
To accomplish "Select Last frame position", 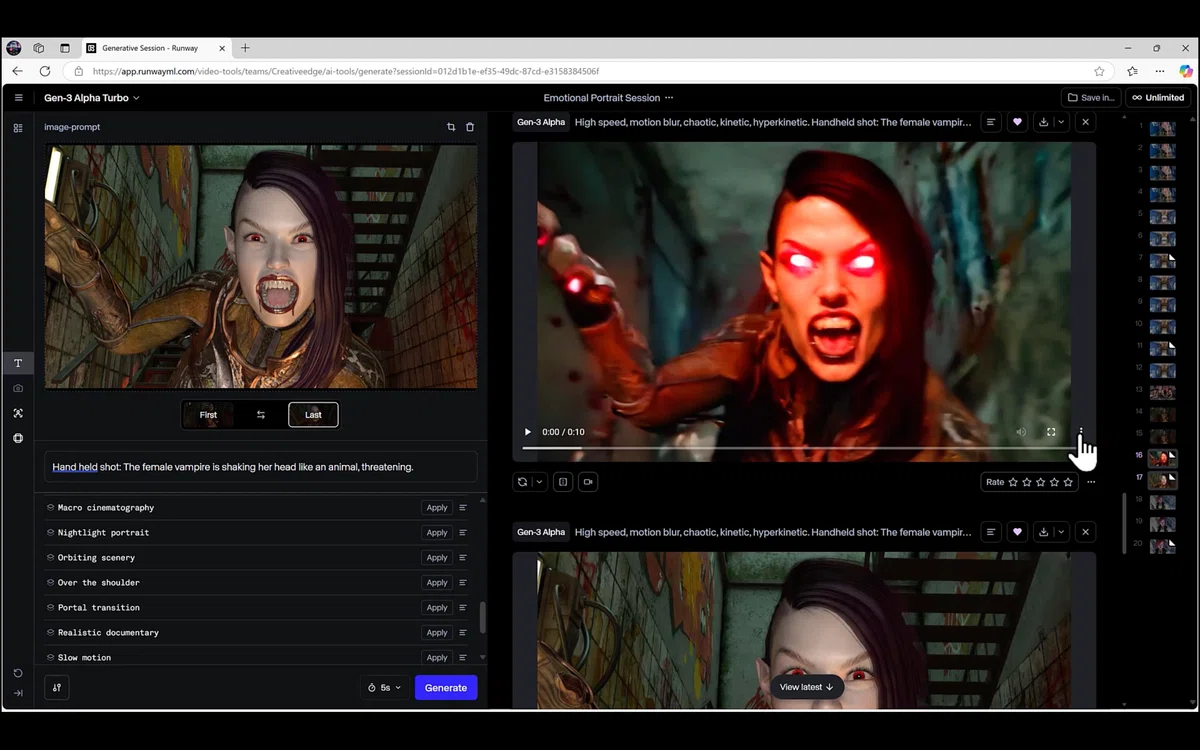I will [x=313, y=415].
